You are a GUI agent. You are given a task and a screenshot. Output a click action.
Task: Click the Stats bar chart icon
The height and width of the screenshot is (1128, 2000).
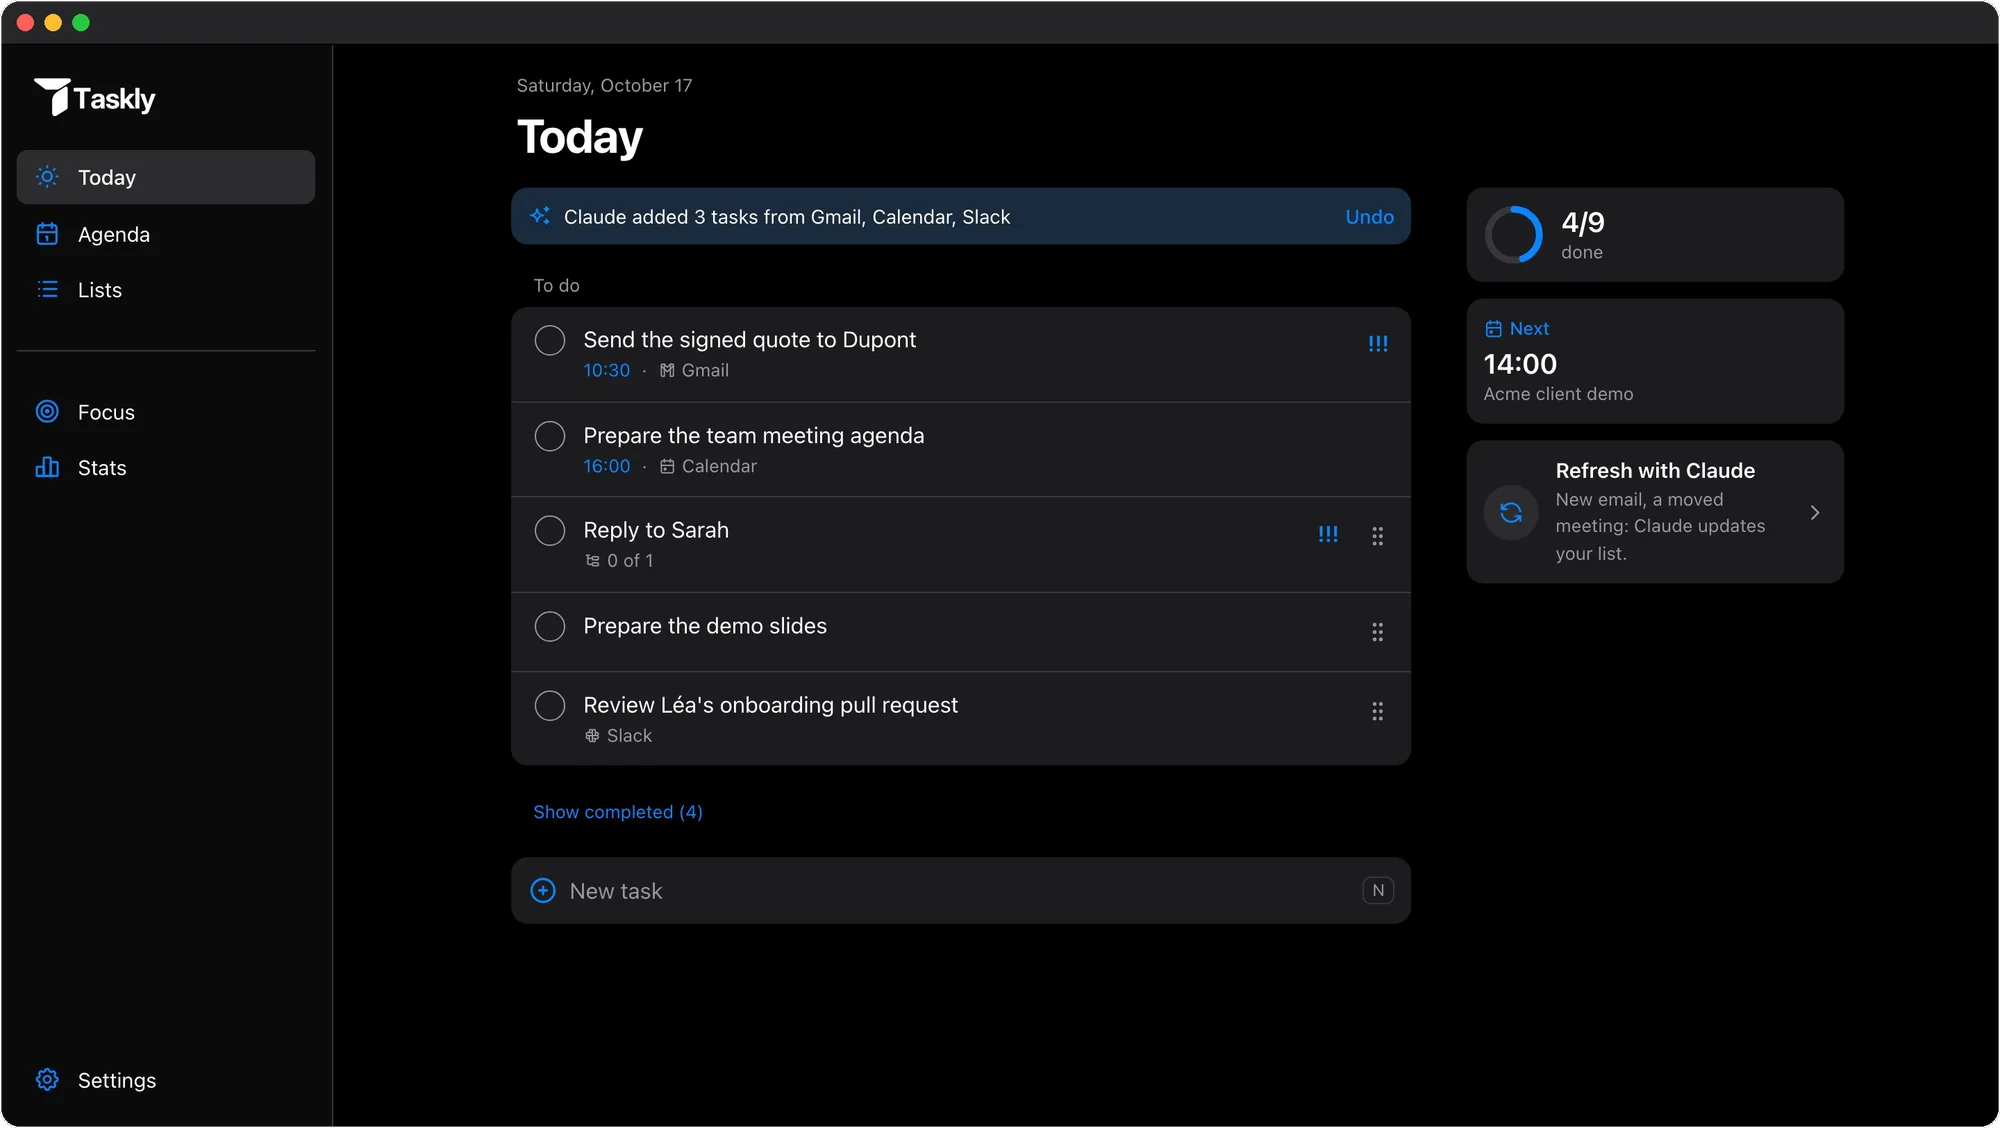coord(47,467)
